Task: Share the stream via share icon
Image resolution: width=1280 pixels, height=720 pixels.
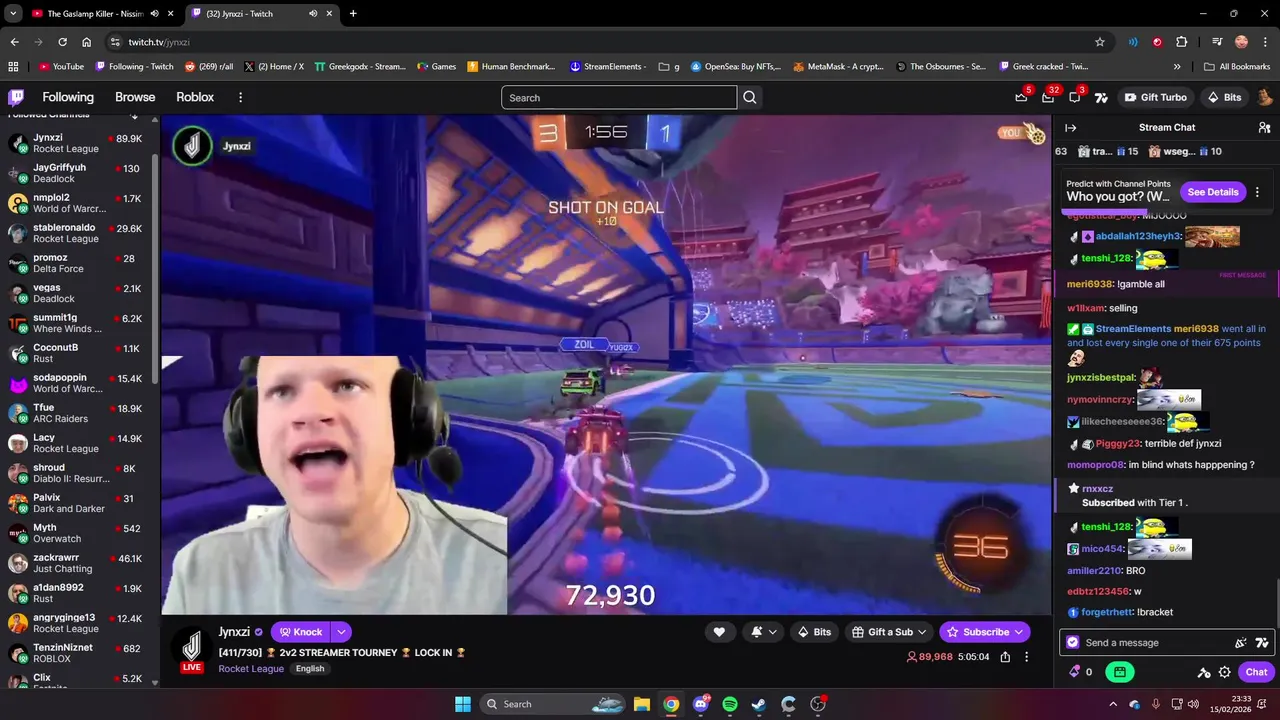Action: point(1005,657)
